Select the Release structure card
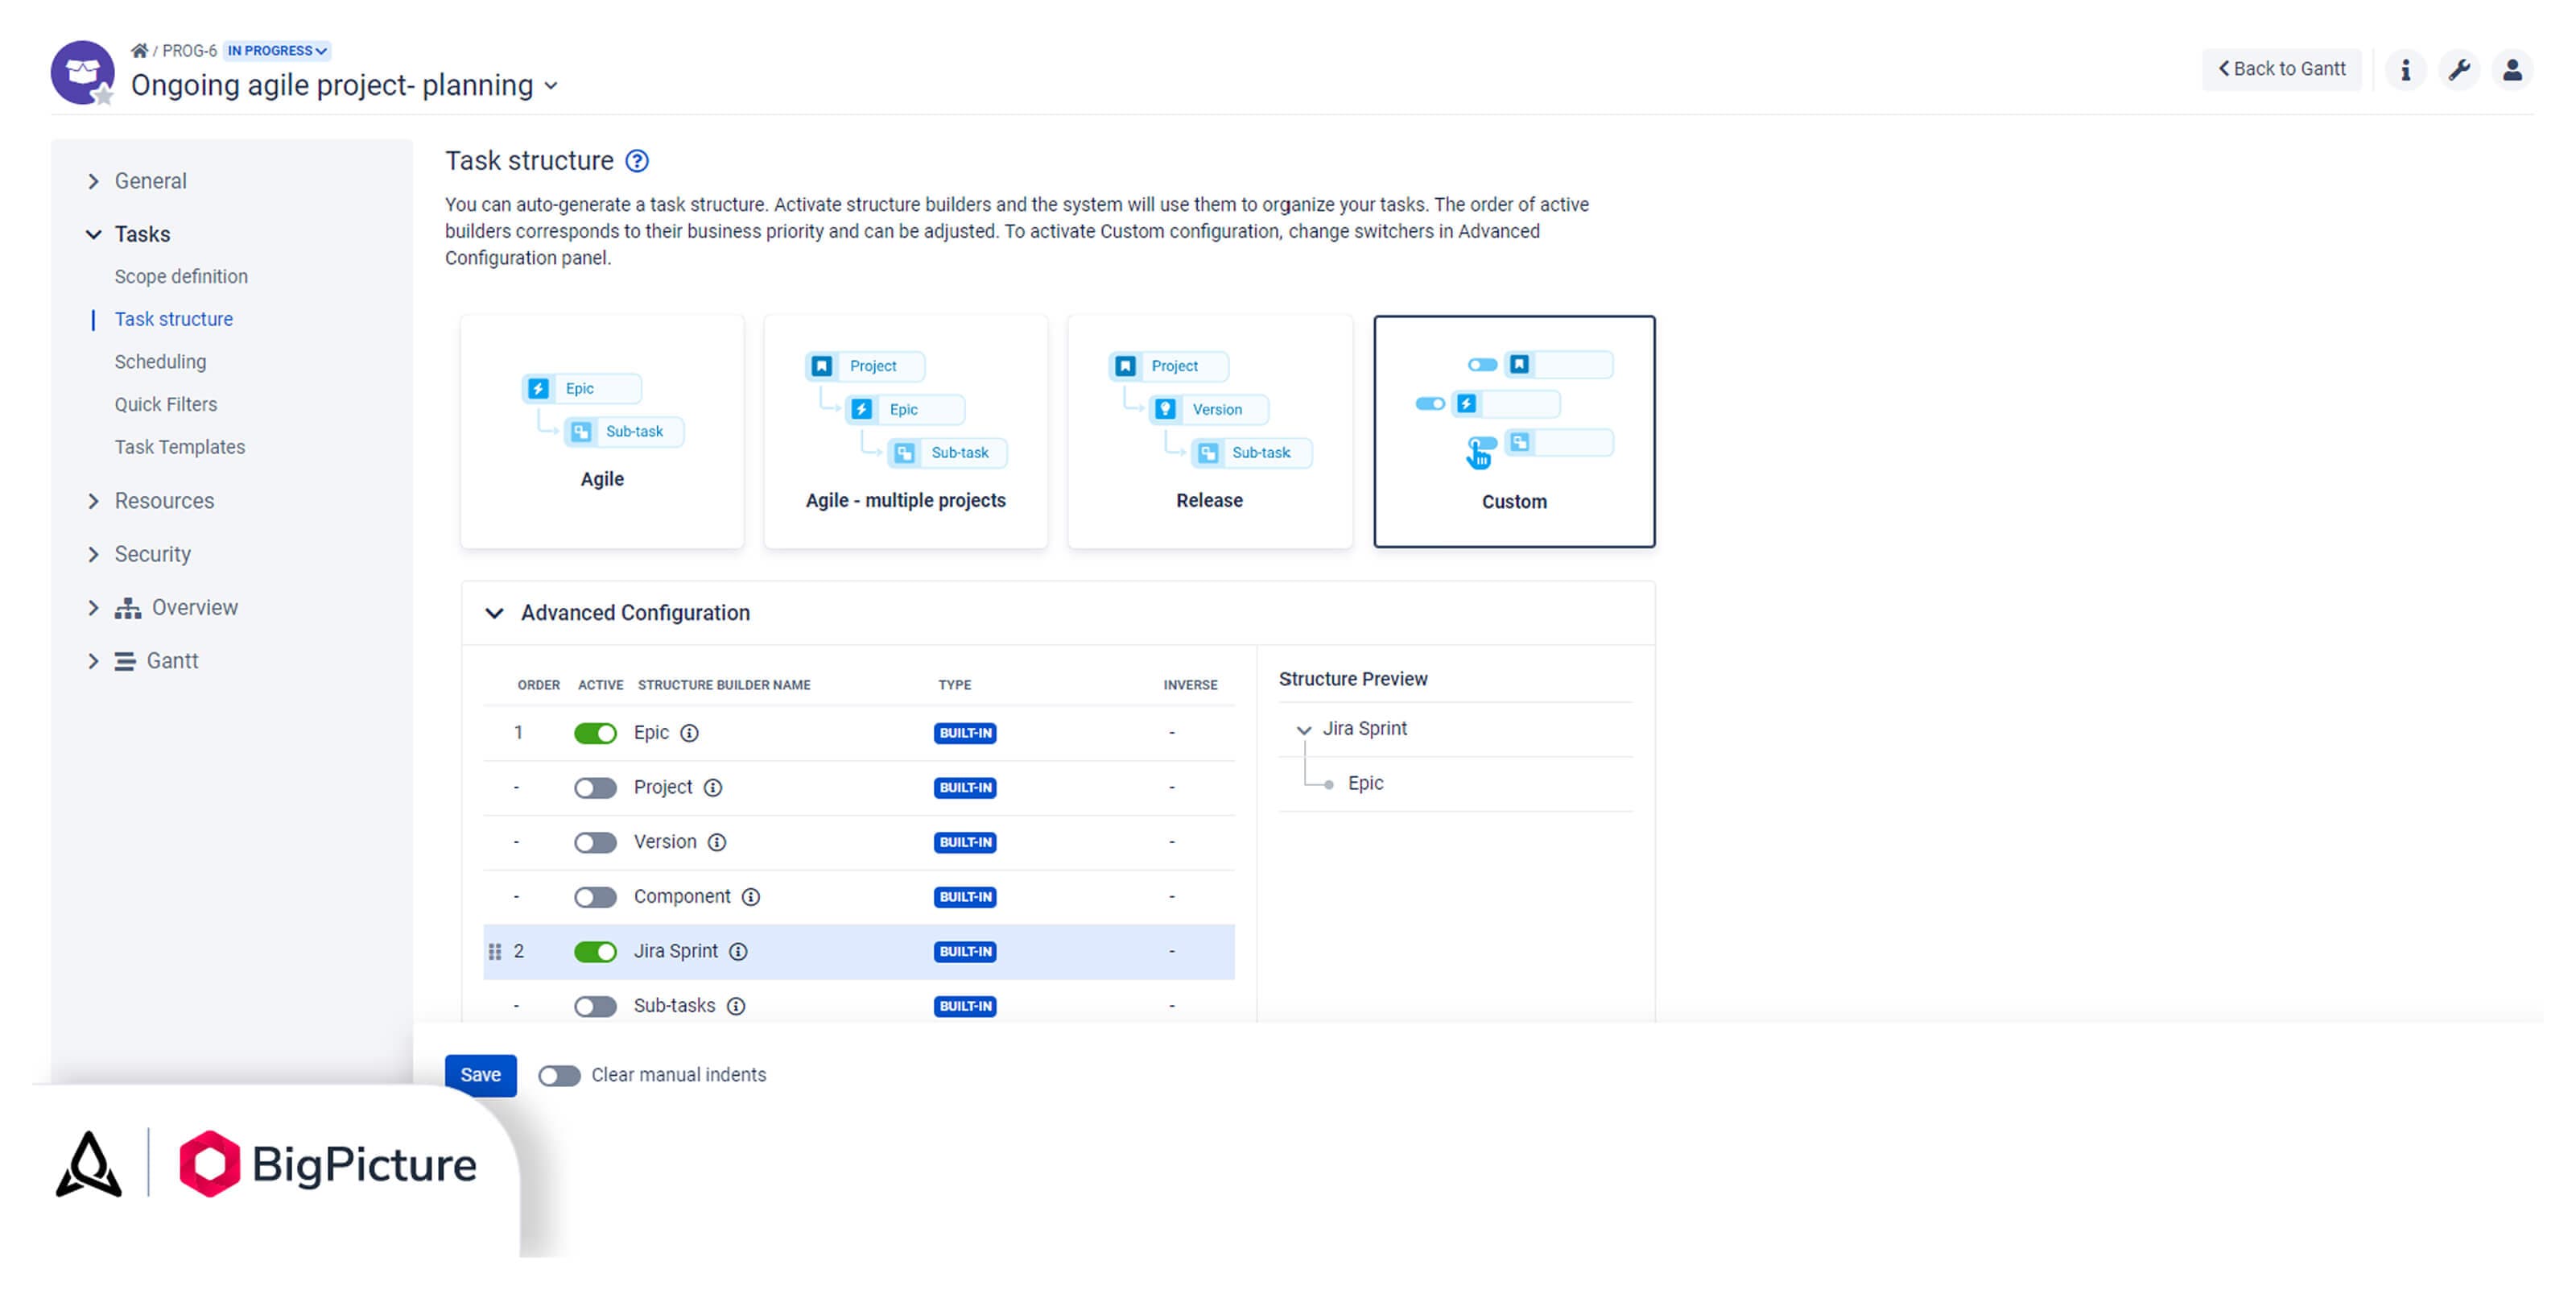The image size is (2576, 1290). pos(1209,431)
